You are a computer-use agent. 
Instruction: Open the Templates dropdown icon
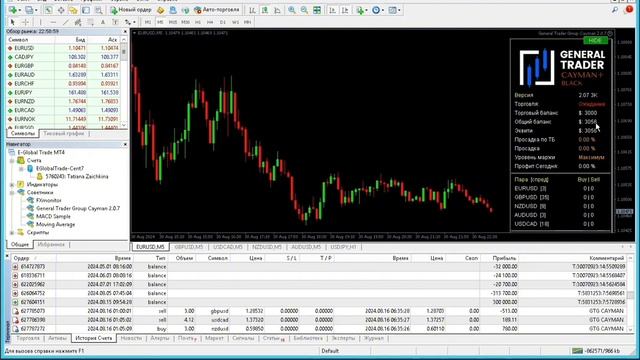tap(394, 10)
